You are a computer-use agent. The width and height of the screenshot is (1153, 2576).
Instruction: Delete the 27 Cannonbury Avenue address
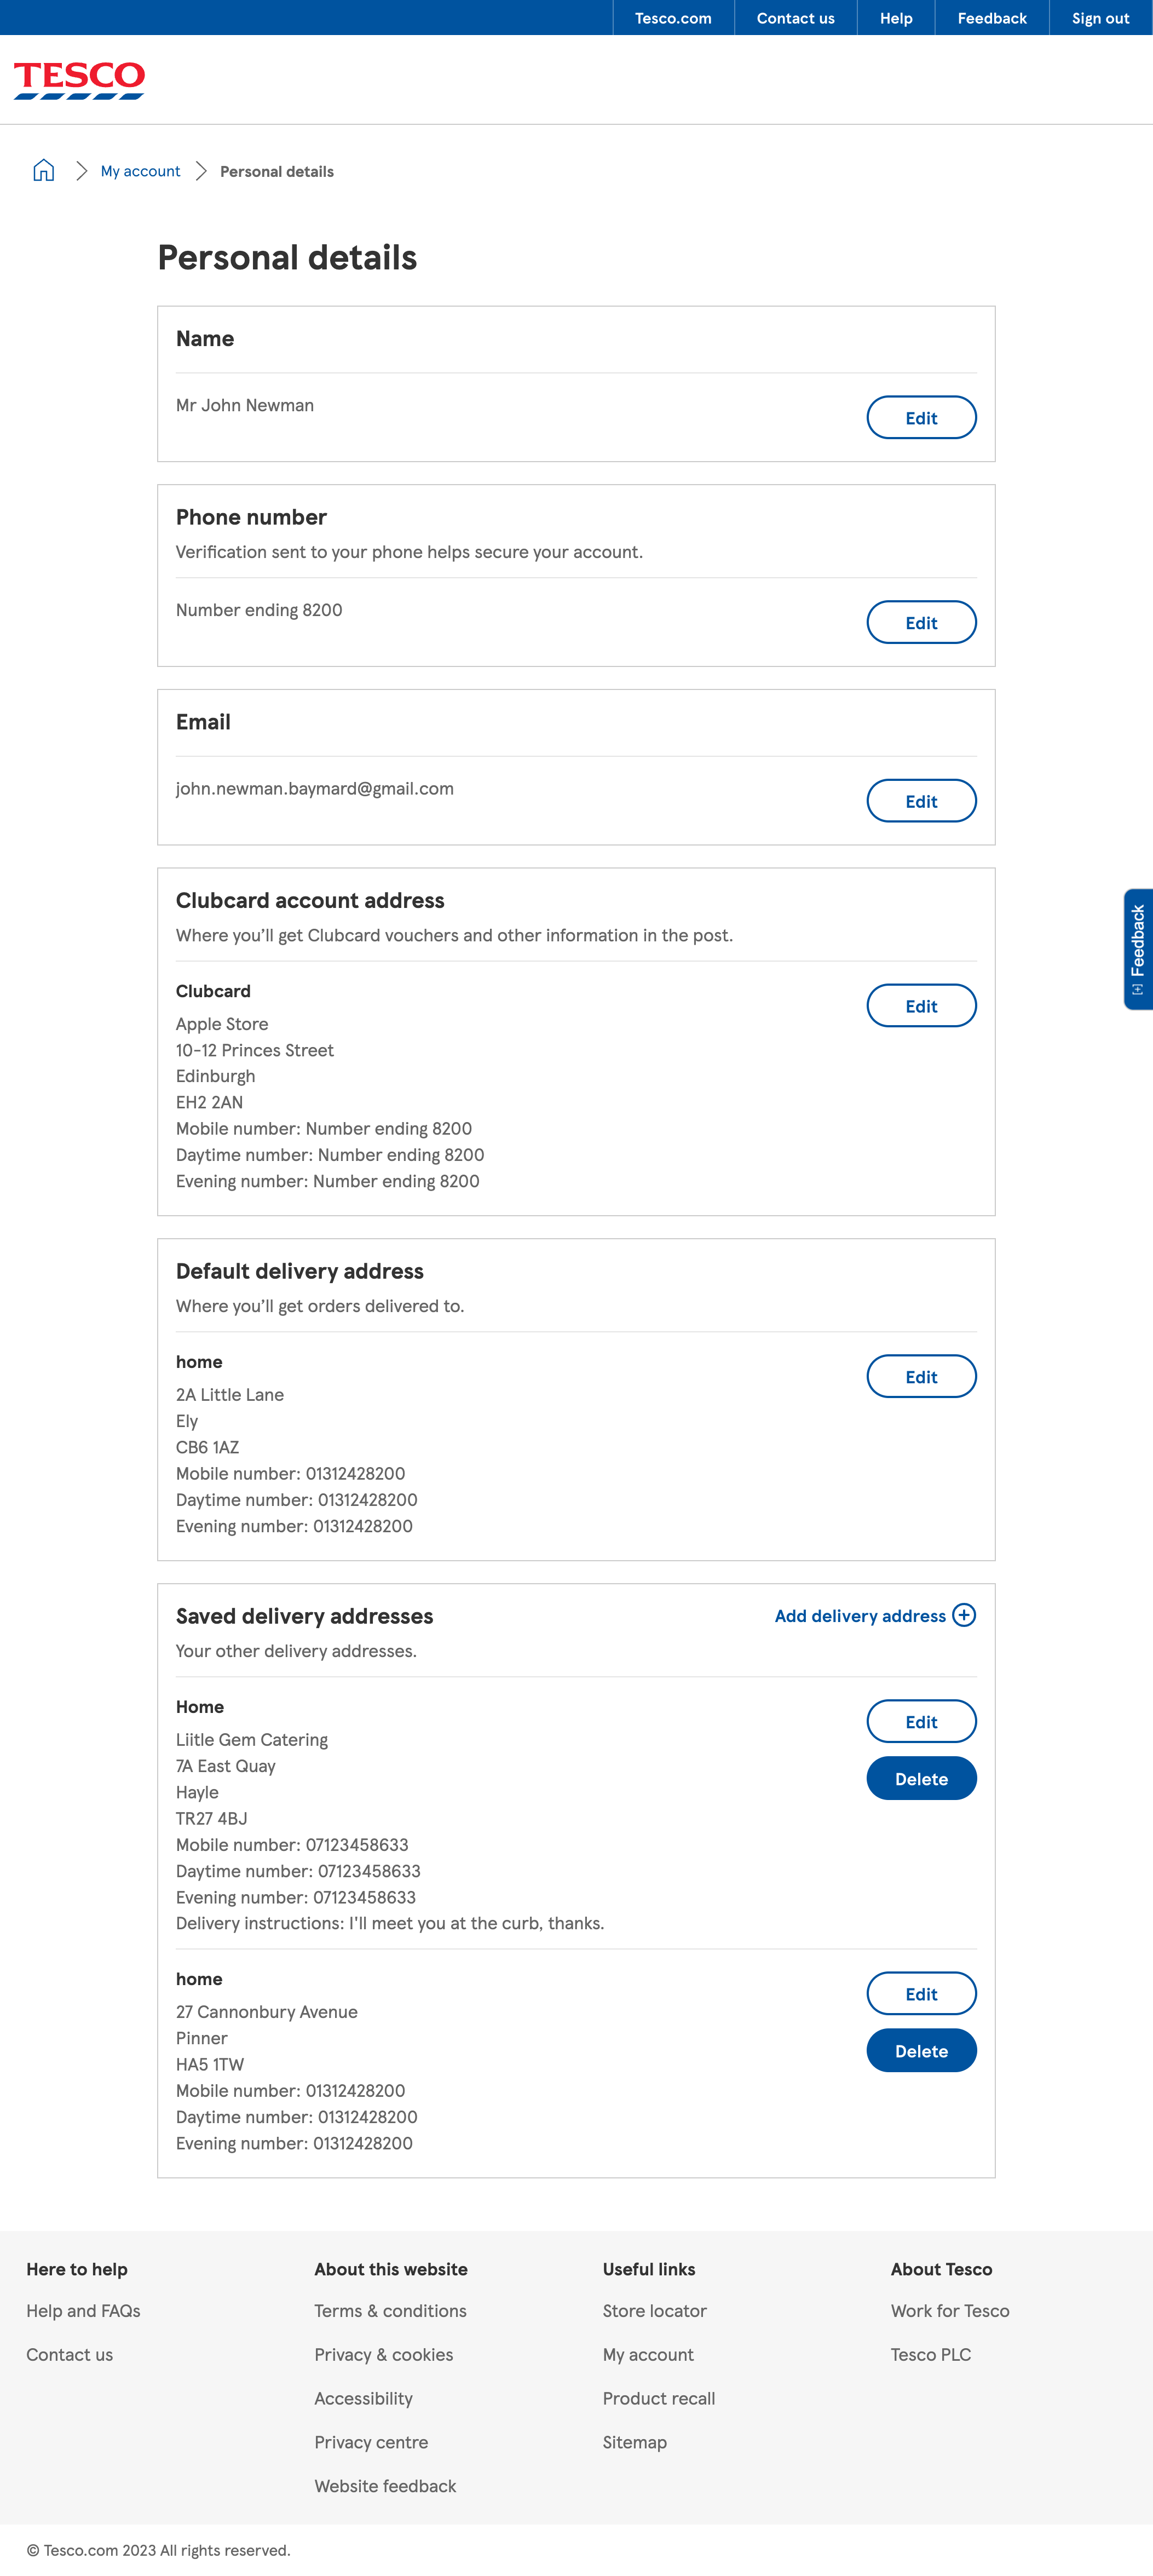coord(921,2050)
